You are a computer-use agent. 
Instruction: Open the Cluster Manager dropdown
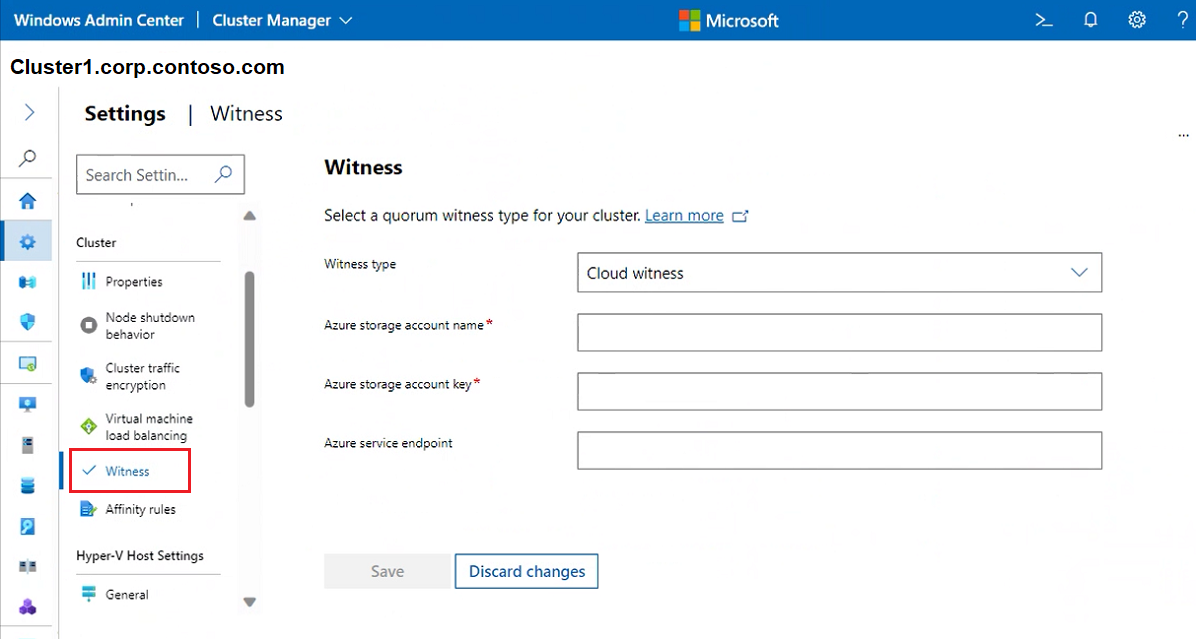282,21
